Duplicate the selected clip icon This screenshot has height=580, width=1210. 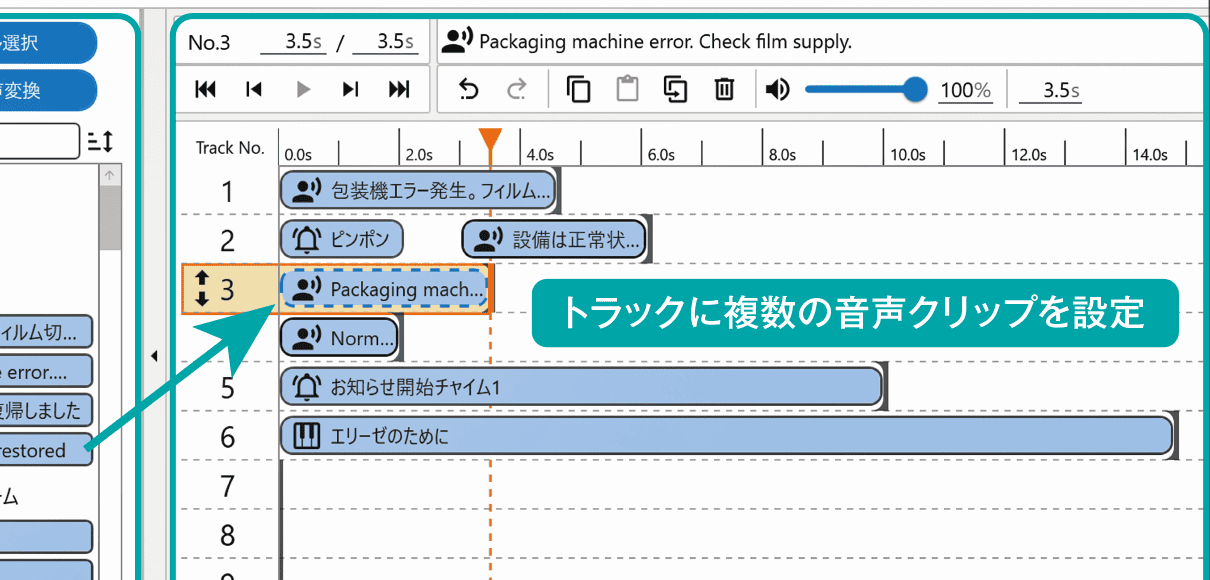point(675,90)
